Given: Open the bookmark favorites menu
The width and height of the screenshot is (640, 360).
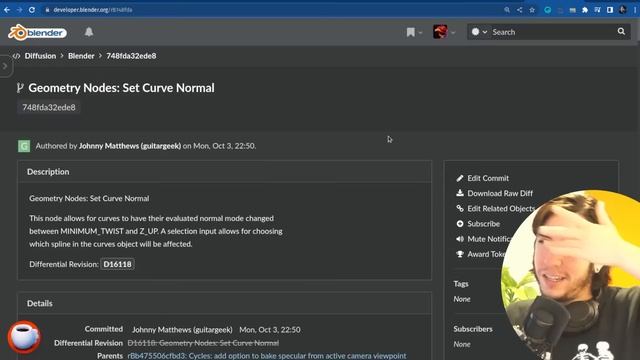Looking at the screenshot, I should [x=414, y=32].
